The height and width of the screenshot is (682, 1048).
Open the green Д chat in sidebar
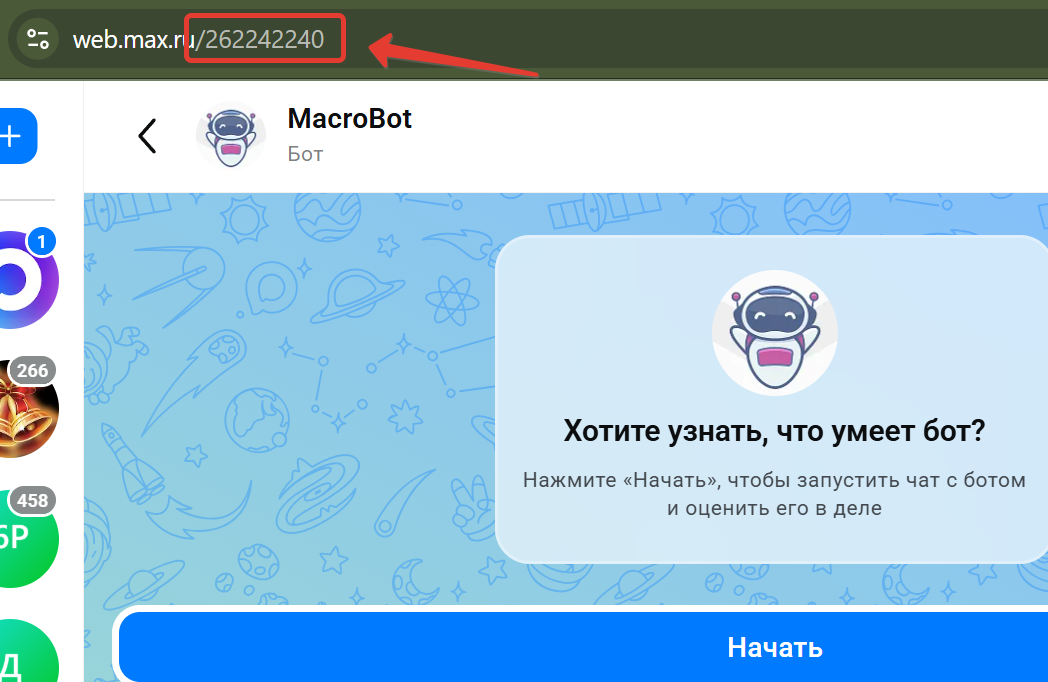(x=27, y=652)
